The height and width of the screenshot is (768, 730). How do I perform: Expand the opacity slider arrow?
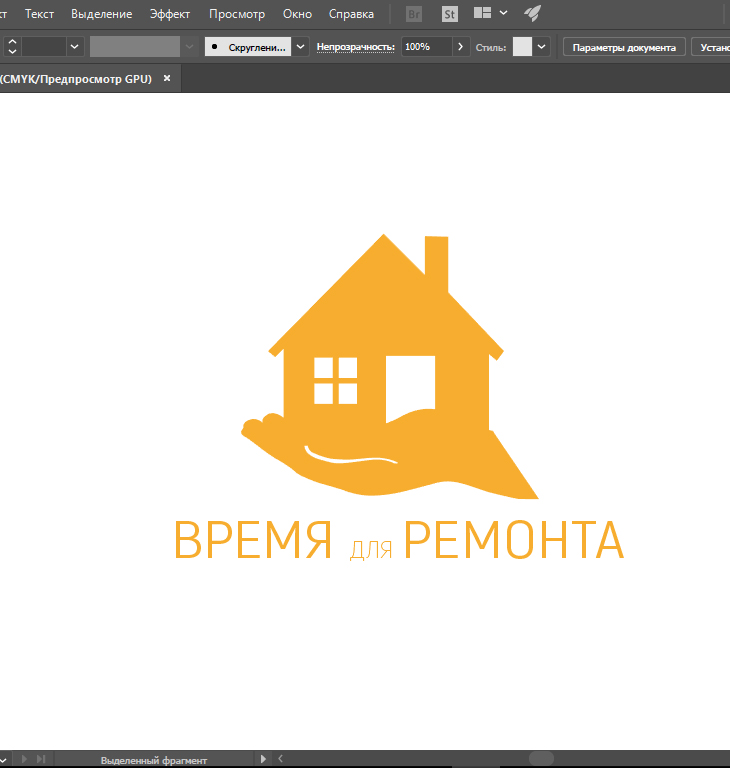(x=461, y=47)
